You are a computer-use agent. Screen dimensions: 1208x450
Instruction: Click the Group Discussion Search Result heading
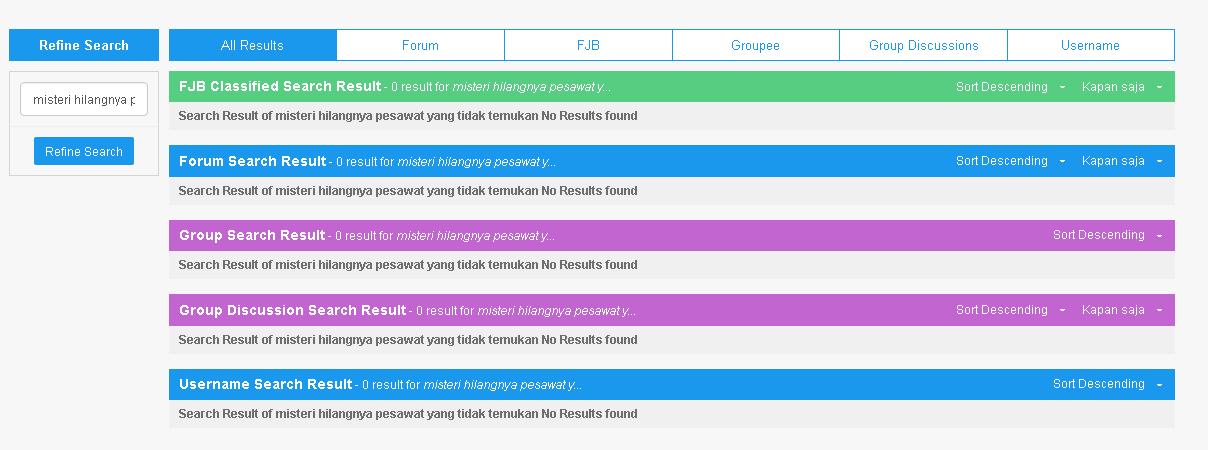point(293,310)
